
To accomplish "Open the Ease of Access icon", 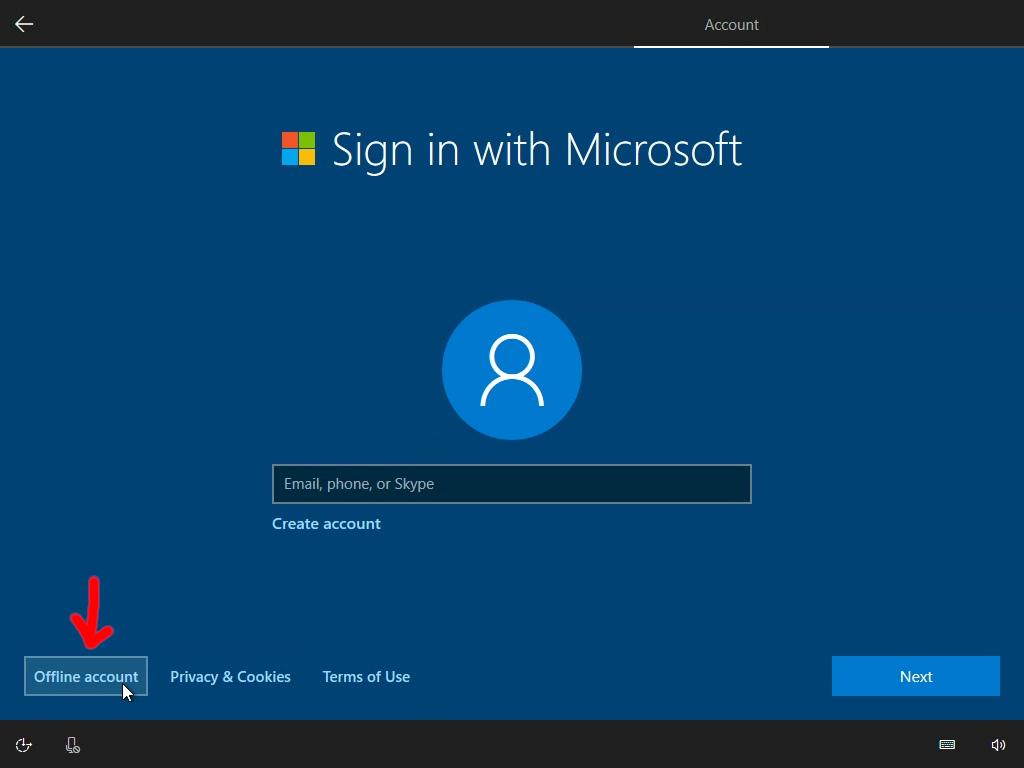I will click(x=24, y=745).
